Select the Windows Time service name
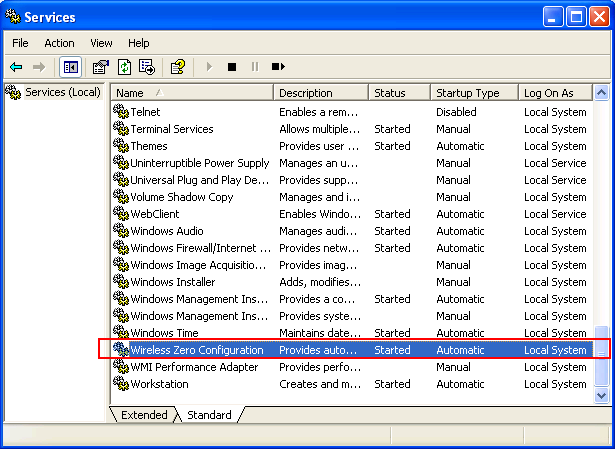The width and height of the screenshot is (615, 449). (164, 333)
